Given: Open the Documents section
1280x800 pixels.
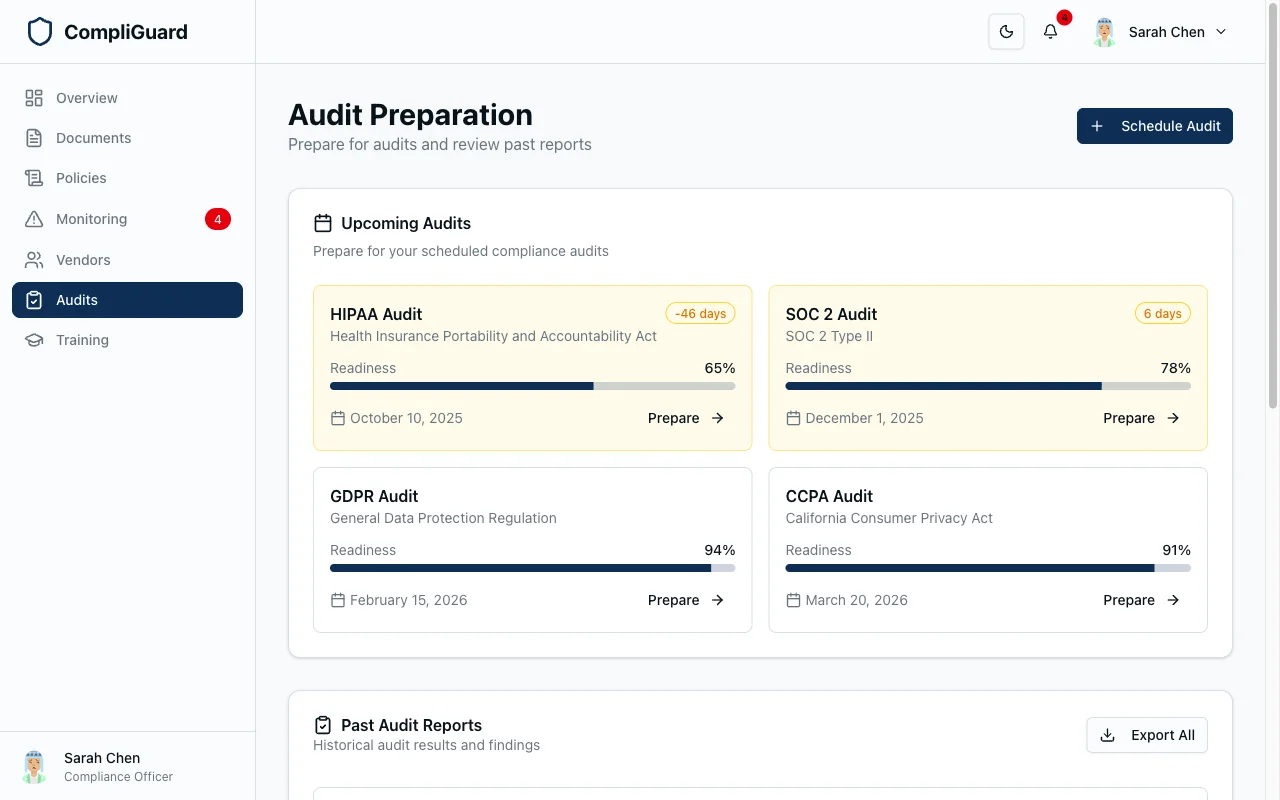Looking at the screenshot, I should 93,137.
